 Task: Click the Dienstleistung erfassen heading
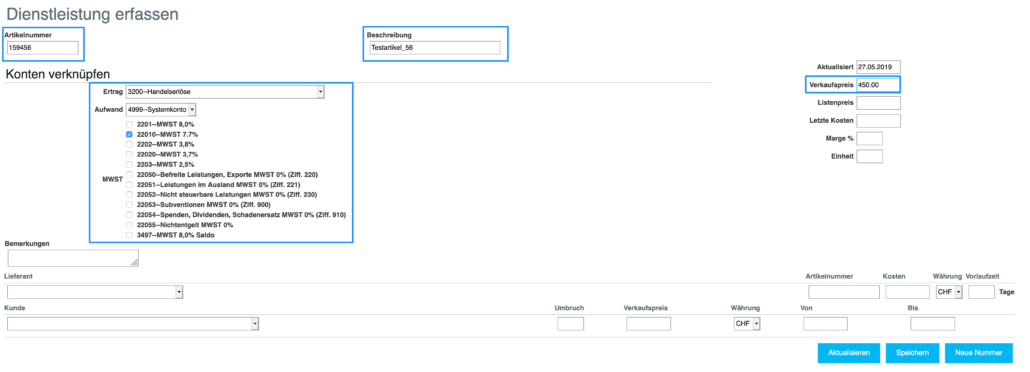(92, 14)
